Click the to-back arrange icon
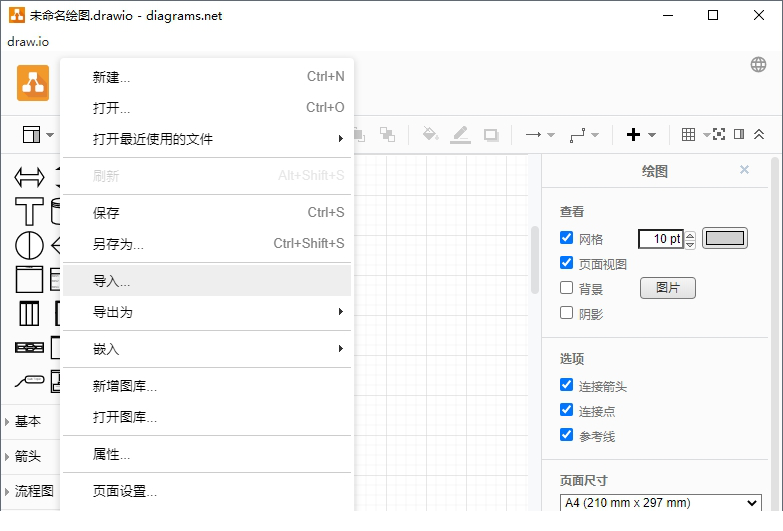783x531 pixels. [x=387, y=134]
